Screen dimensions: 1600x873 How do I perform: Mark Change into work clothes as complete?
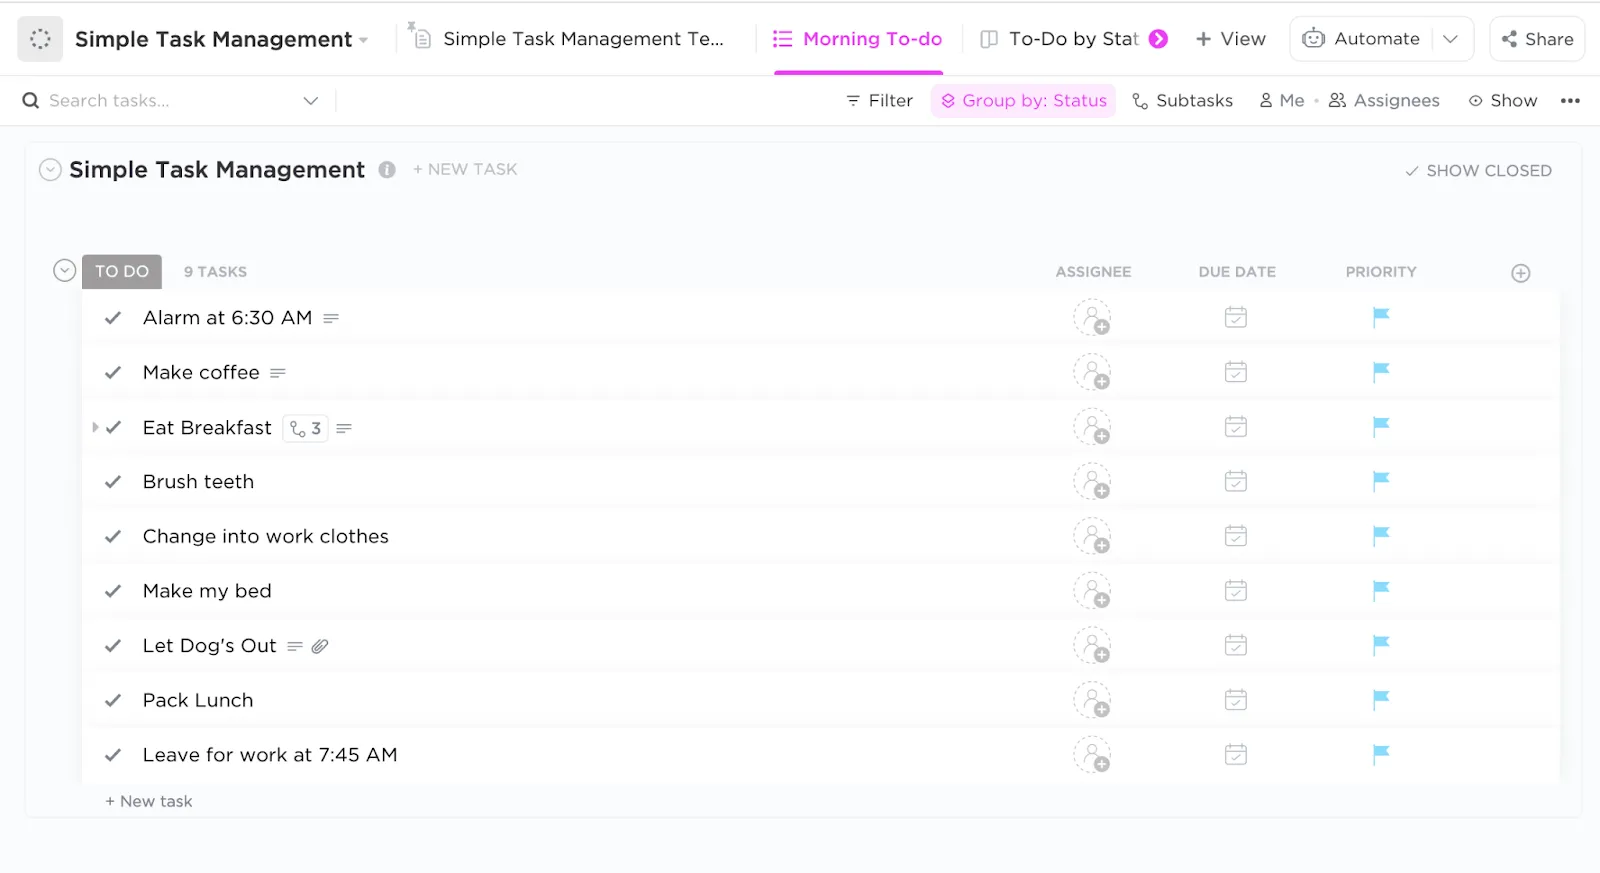click(113, 537)
